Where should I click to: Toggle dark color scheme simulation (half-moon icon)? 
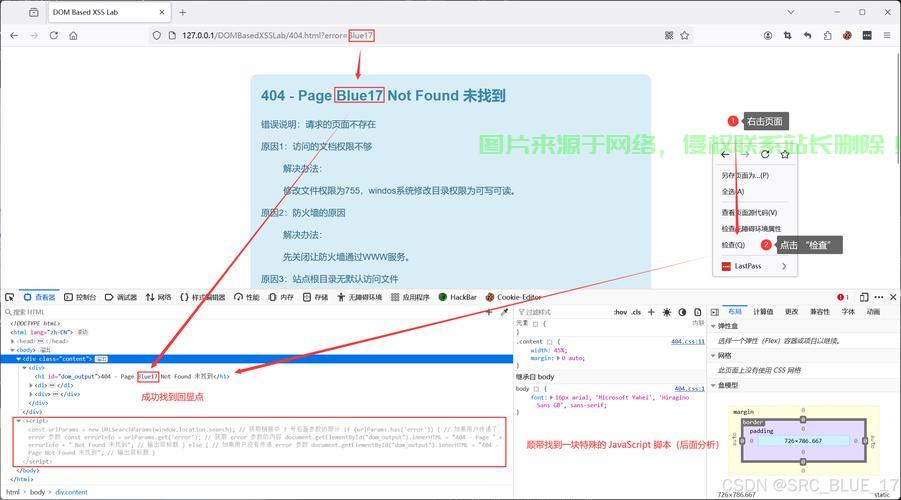682,312
